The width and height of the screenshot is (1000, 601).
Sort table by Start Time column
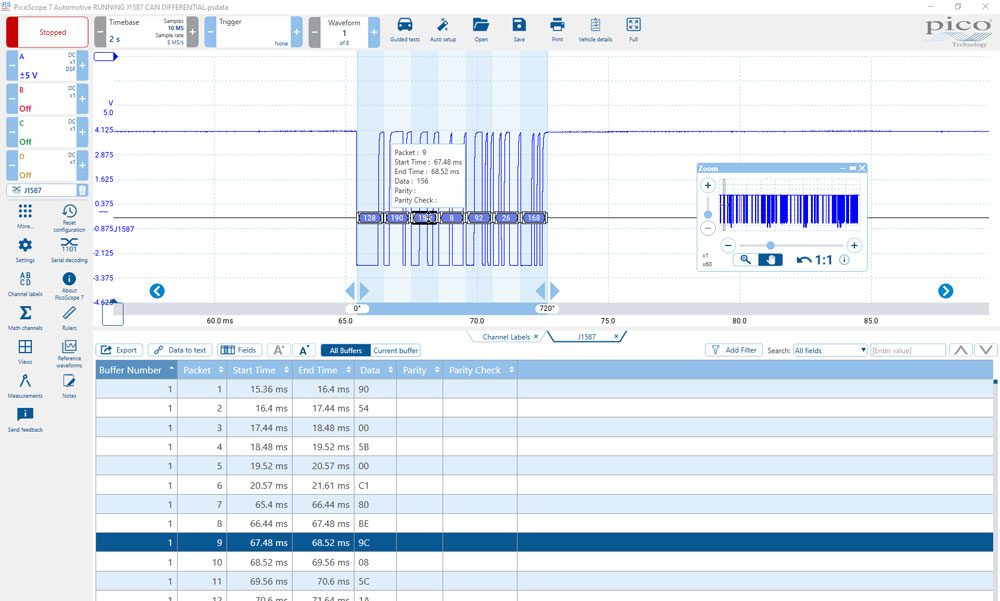pos(260,370)
